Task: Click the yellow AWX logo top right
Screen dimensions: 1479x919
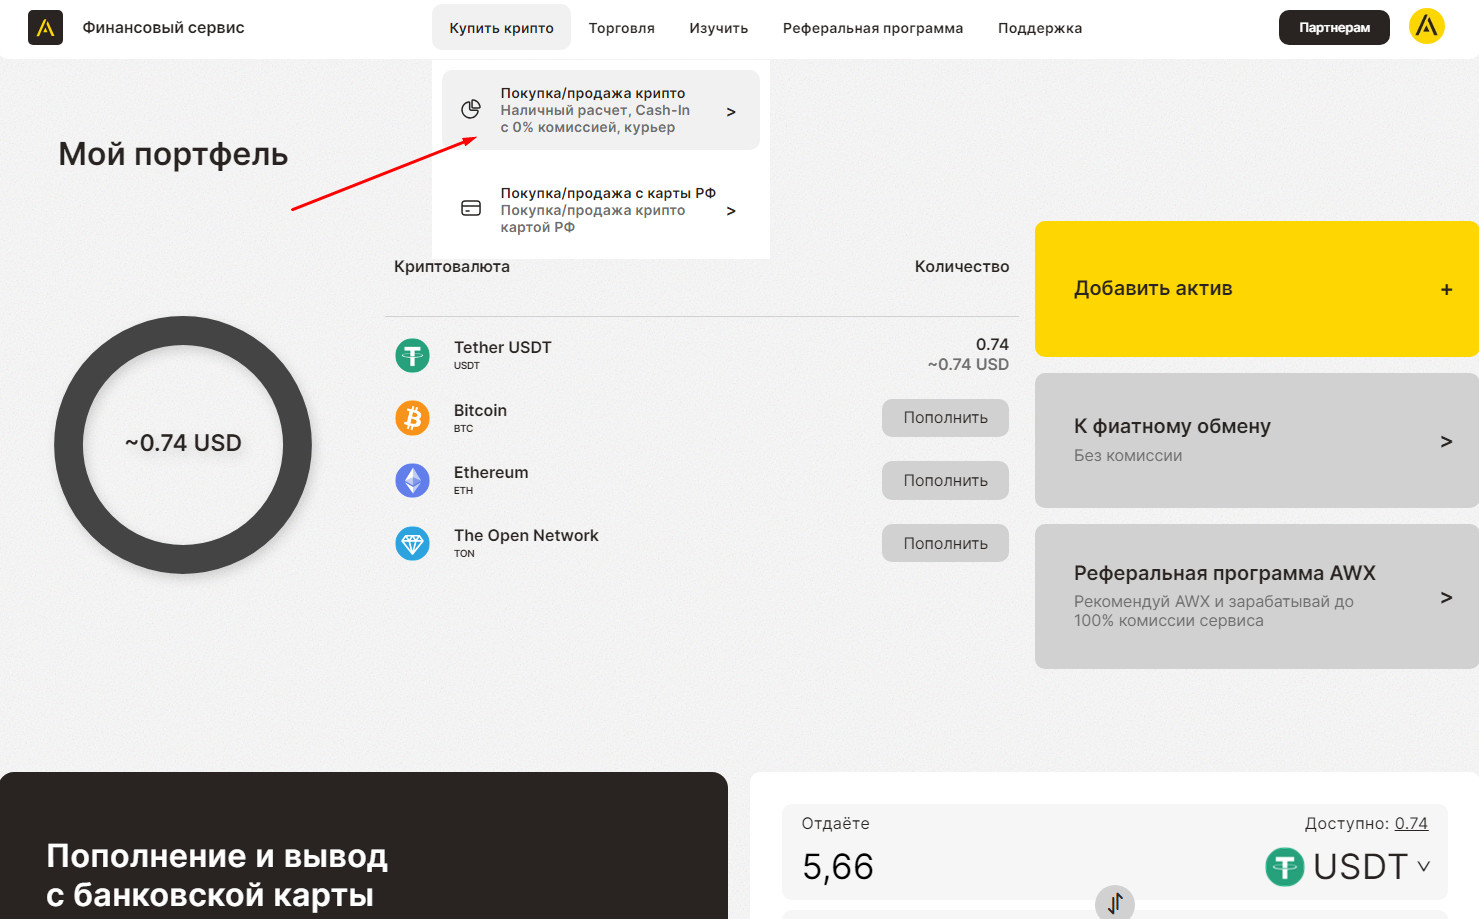Action: (x=1426, y=26)
